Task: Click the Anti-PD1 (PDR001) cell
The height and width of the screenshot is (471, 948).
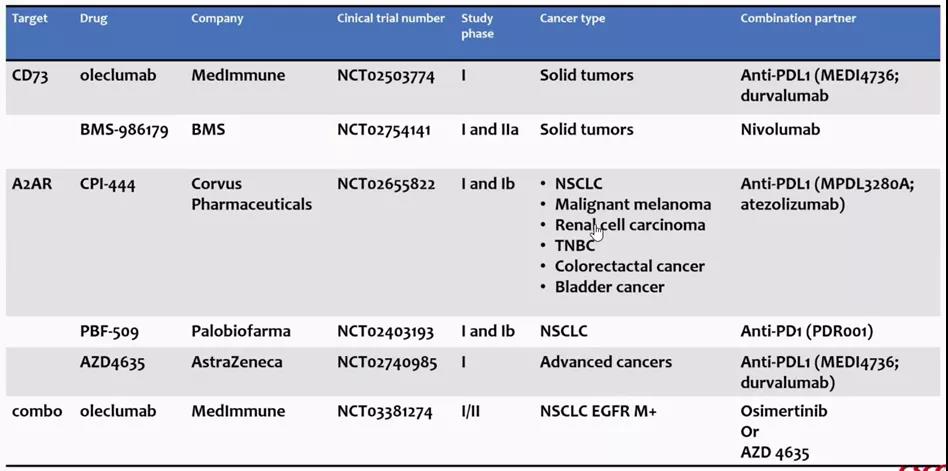Action: coord(806,331)
